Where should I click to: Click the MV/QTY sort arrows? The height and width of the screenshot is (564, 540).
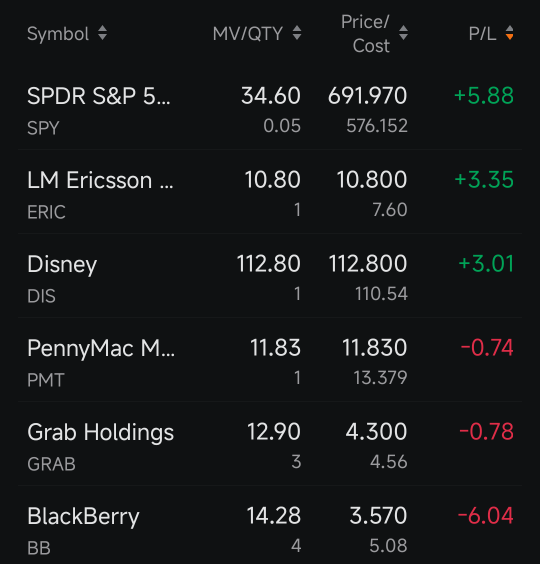click(x=297, y=33)
